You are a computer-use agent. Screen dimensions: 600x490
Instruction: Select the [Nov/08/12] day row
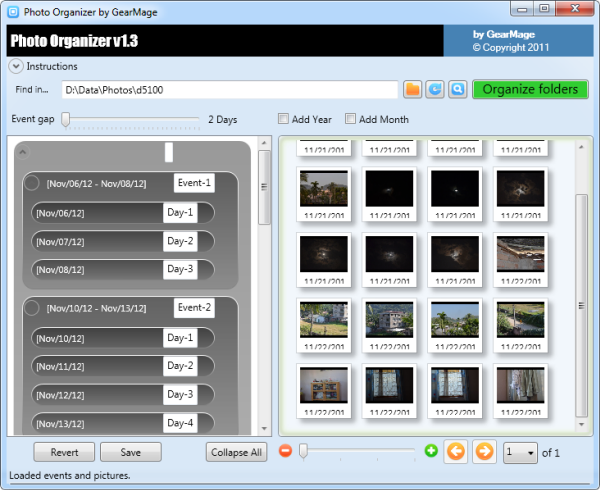(122, 270)
